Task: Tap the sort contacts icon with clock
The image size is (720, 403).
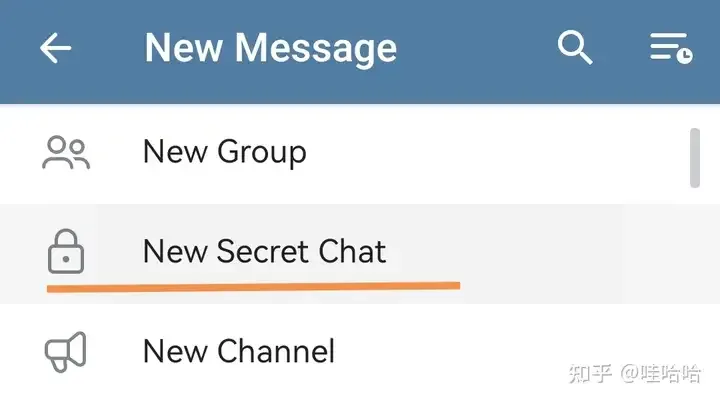Action: [x=671, y=48]
